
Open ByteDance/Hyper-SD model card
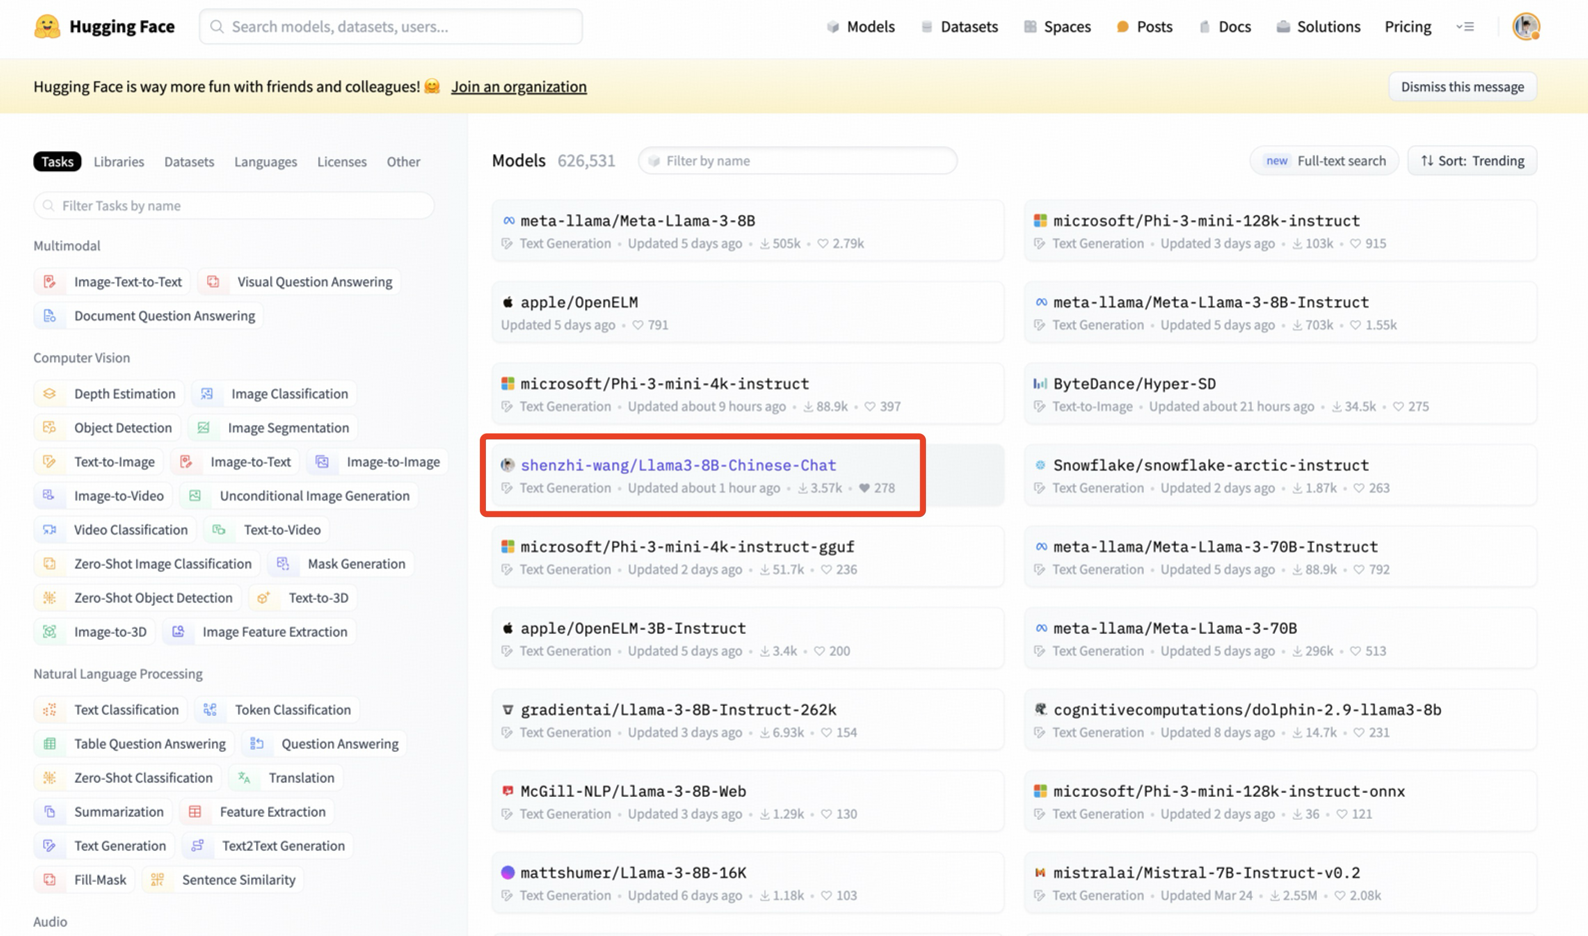point(1280,394)
